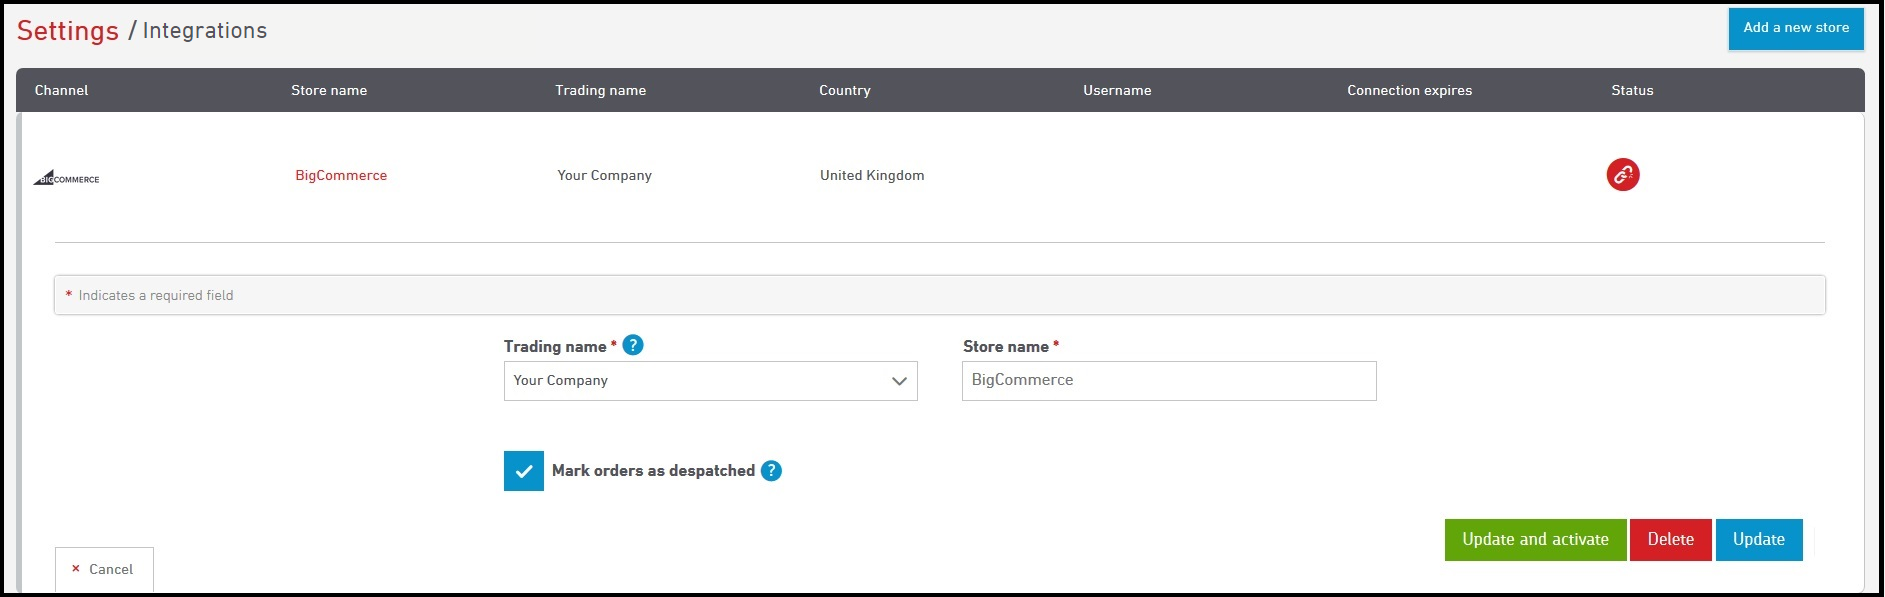Open help icon beside Mark orders as despatched

click(x=771, y=471)
